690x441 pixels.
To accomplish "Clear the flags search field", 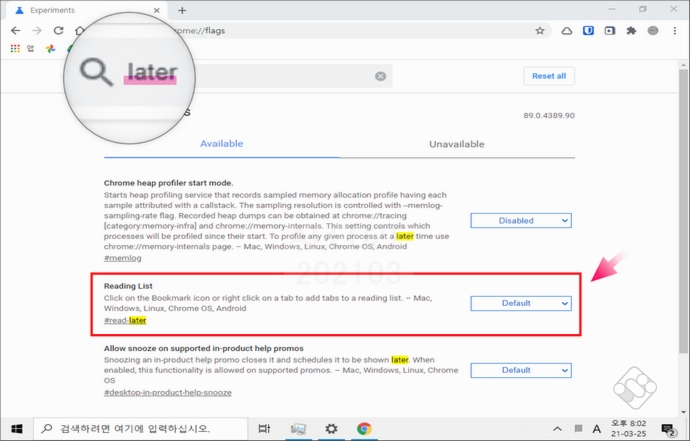I will tap(381, 76).
